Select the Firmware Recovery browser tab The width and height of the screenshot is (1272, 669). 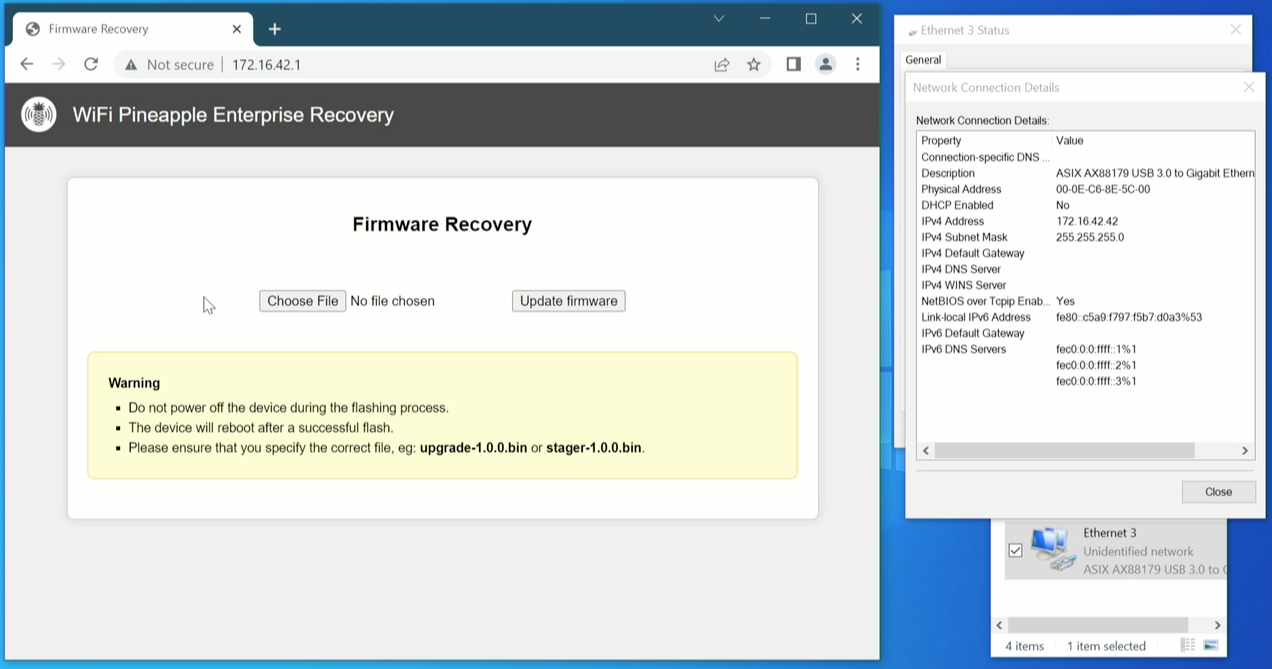pyautogui.click(x=133, y=29)
